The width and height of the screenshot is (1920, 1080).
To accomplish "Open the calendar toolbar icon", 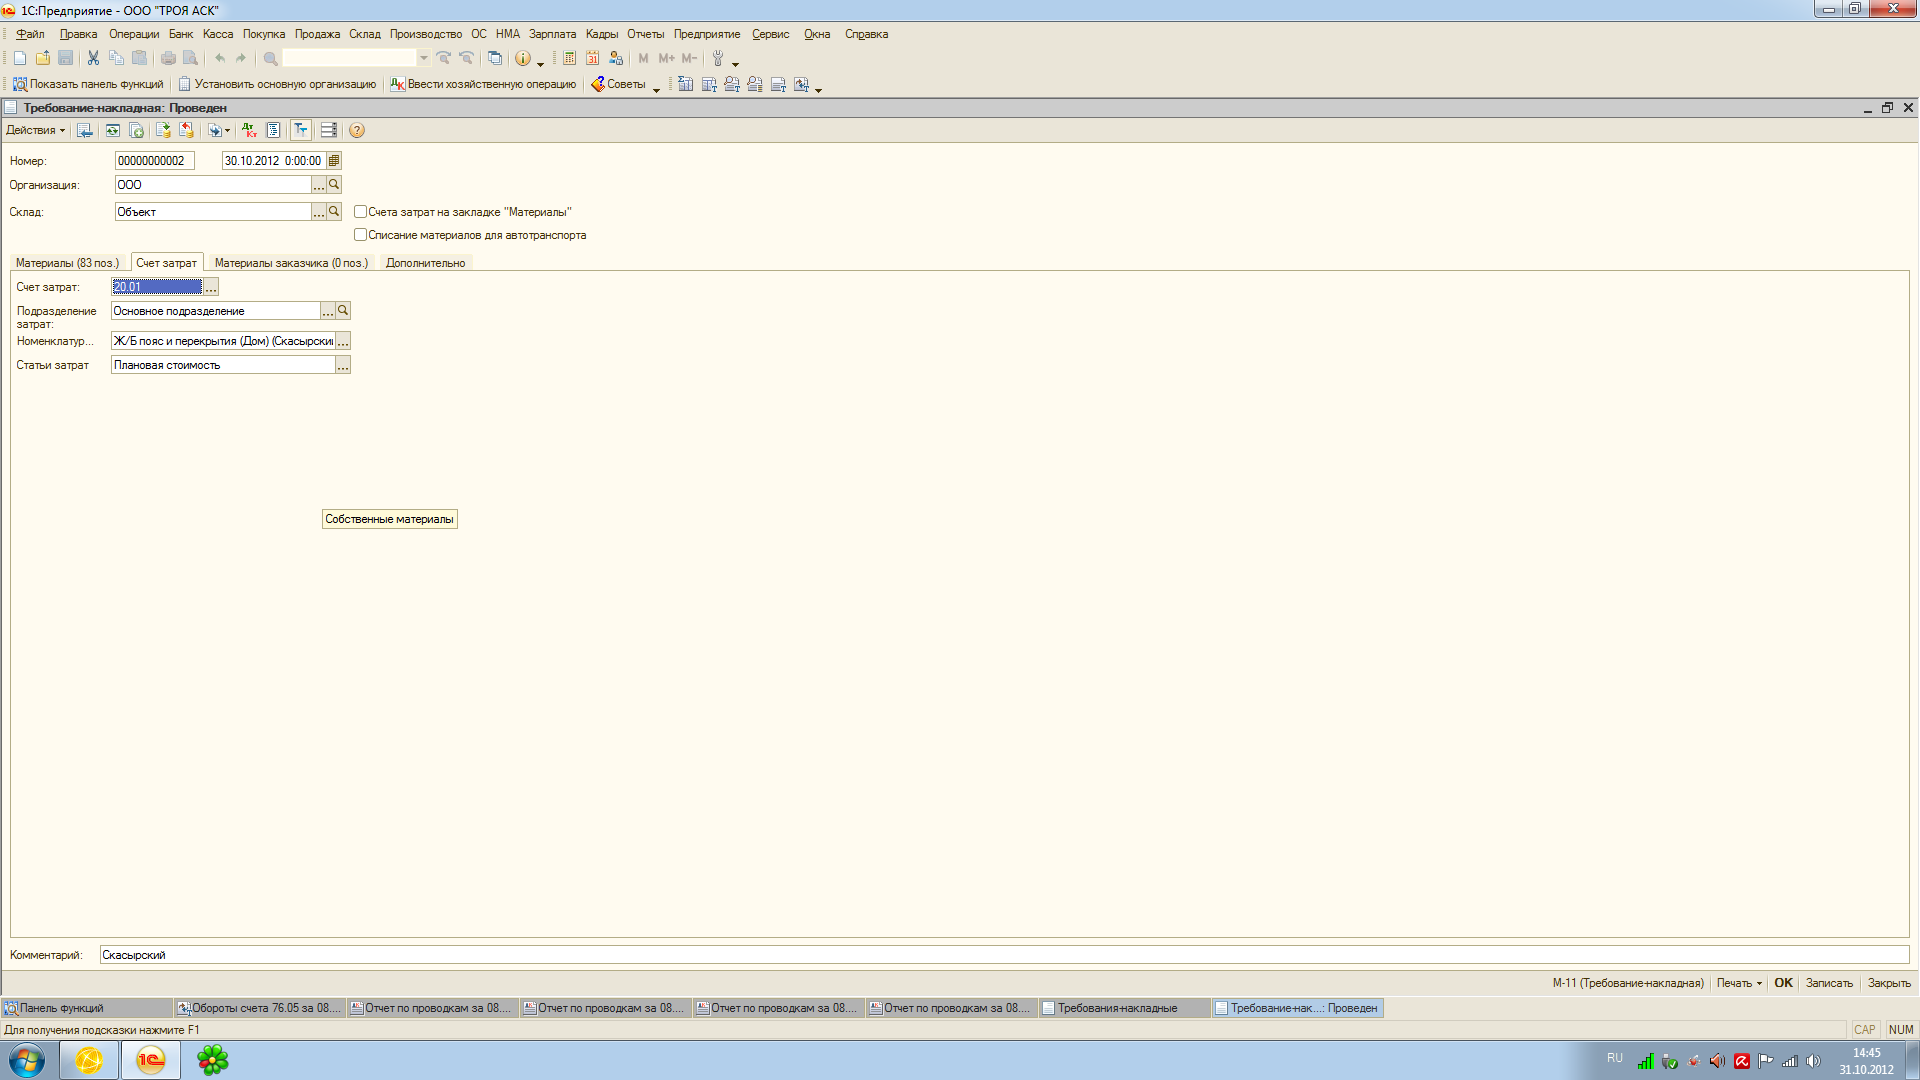I will click(593, 58).
